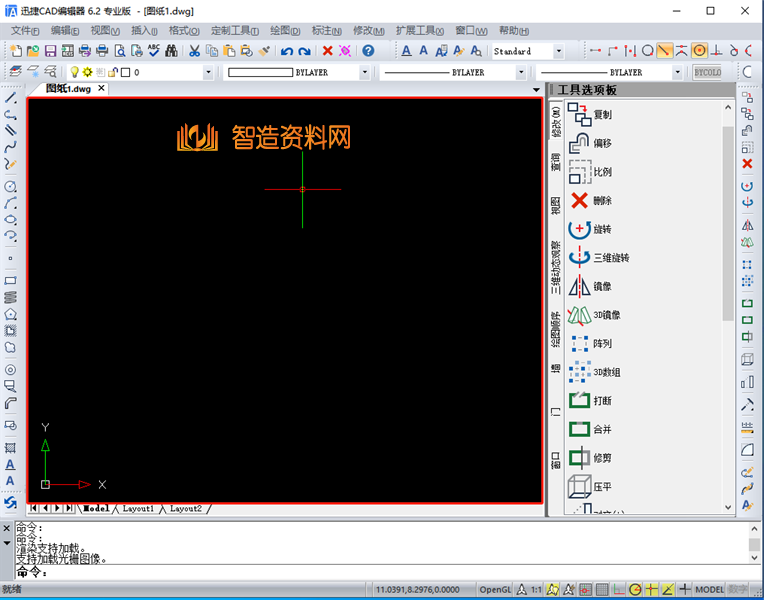Open the Standard text style dropdown

point(558,51)
